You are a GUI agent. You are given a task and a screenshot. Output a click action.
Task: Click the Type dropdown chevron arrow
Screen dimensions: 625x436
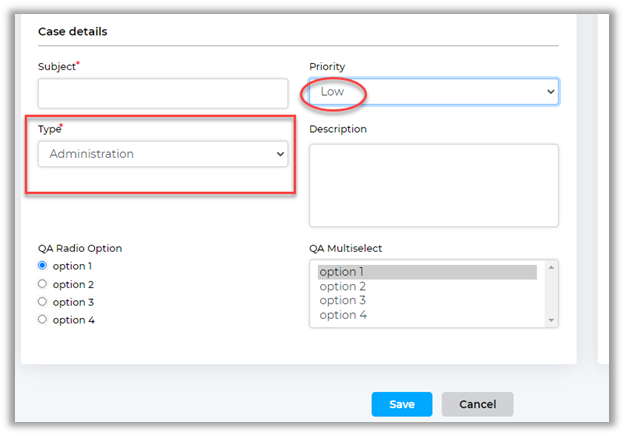(279, 154)
